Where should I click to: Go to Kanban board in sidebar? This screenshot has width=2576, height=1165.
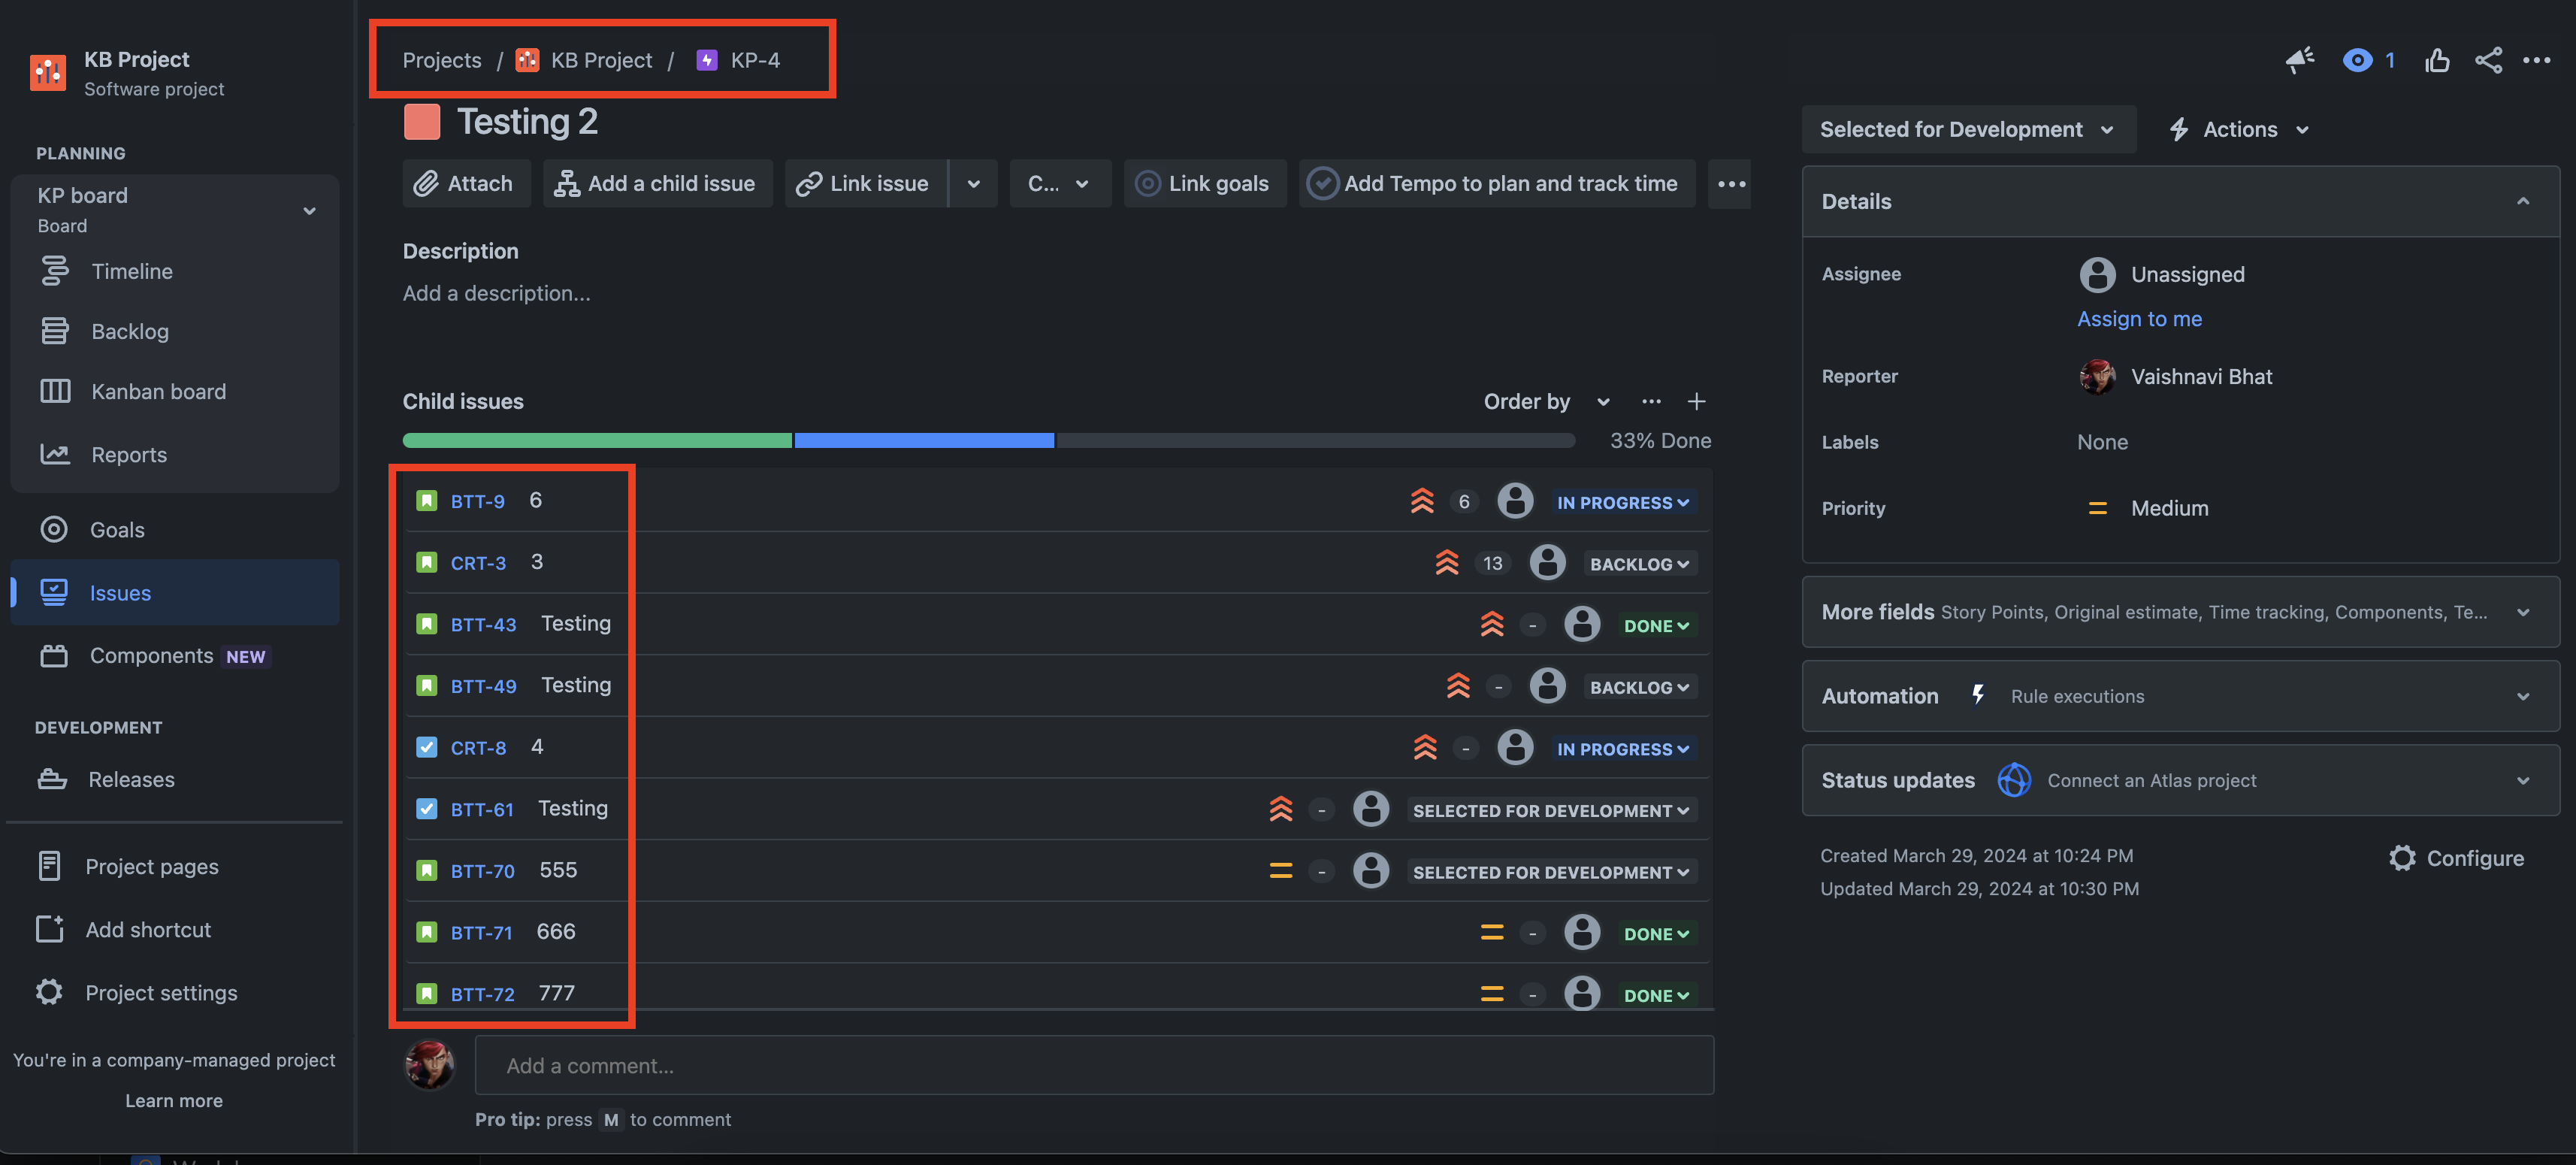(158, 391)
